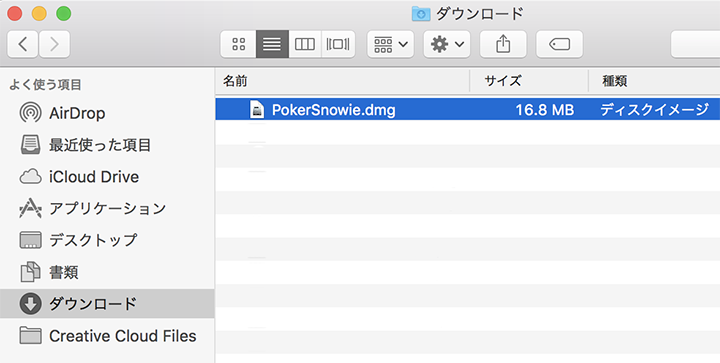Click the ダウンロード folder icon in title bar
The width and height of the screenshot is (720, 363).
[421, 14]
